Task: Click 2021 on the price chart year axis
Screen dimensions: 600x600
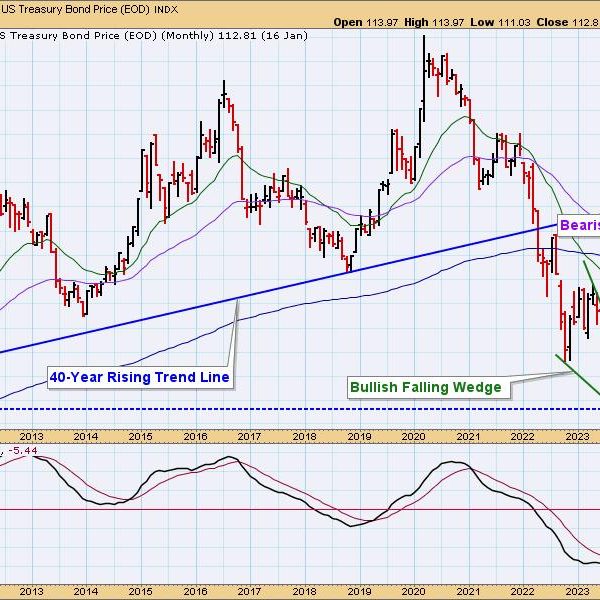Action: point(468,436)
